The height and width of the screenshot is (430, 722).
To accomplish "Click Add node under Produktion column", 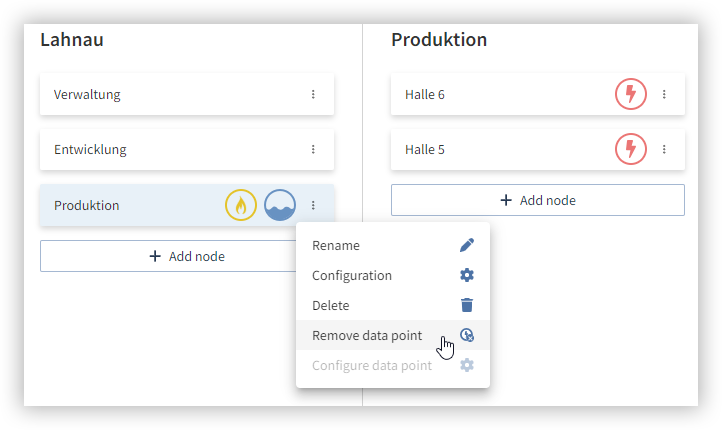I will [538, 200].
